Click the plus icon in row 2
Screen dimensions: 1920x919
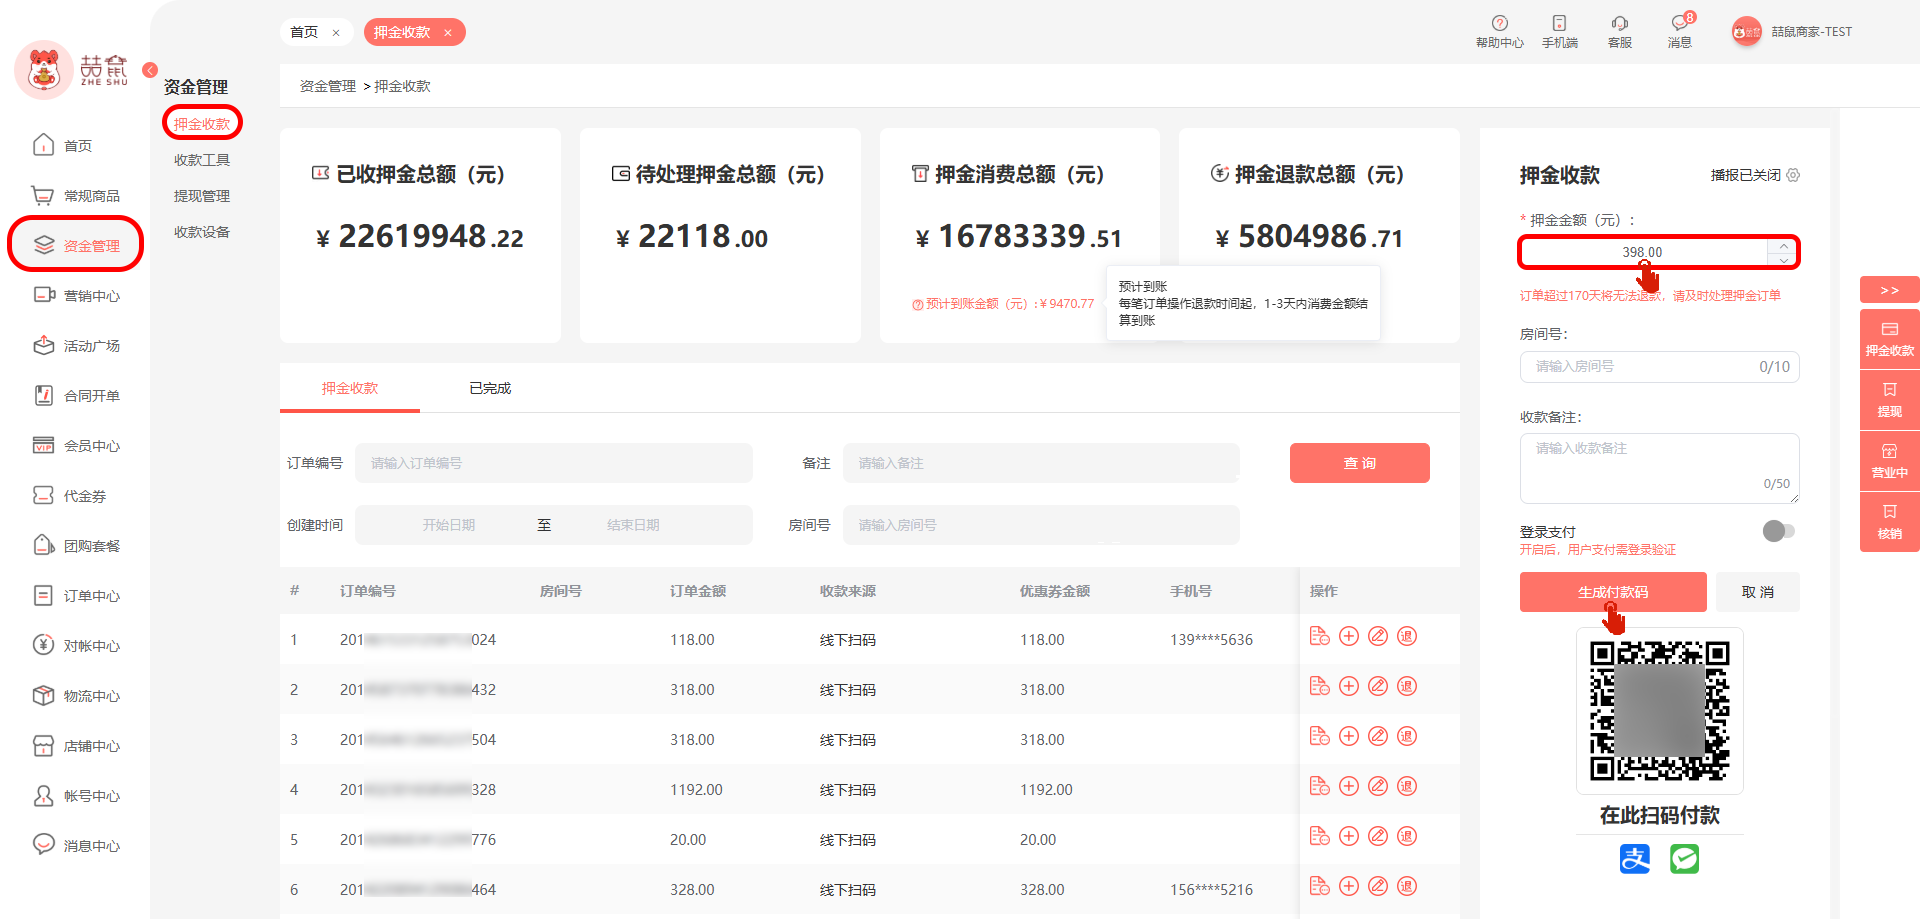click(x=1349, y=687)
